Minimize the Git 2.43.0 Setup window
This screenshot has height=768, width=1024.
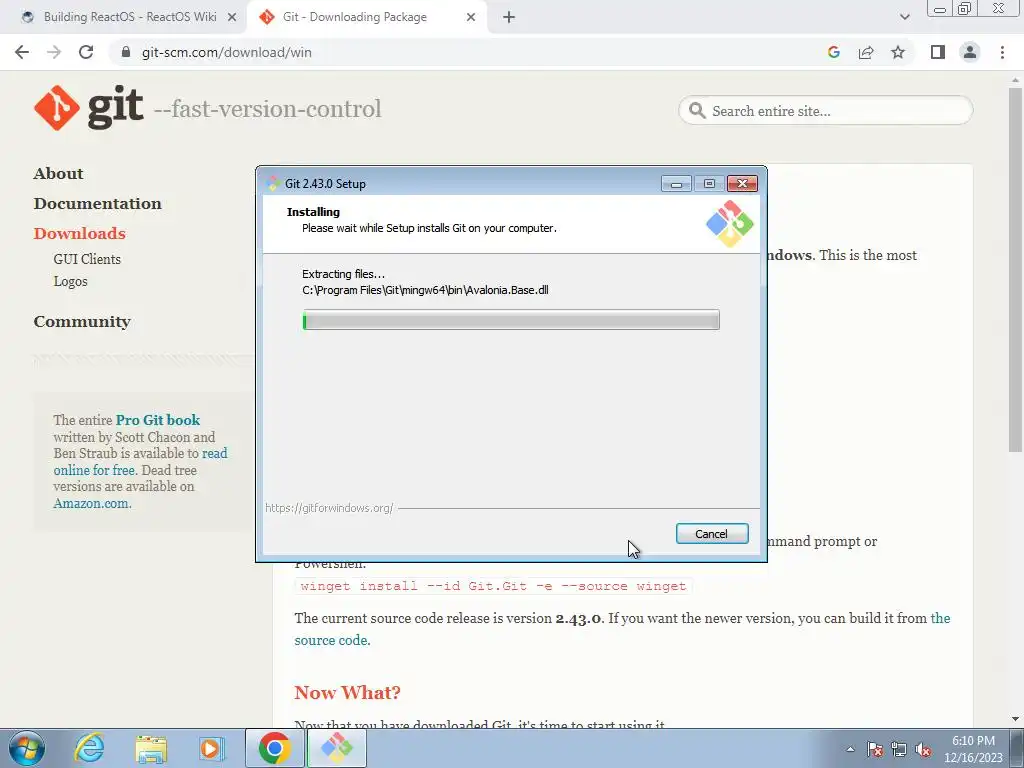[x=676, y=184]
